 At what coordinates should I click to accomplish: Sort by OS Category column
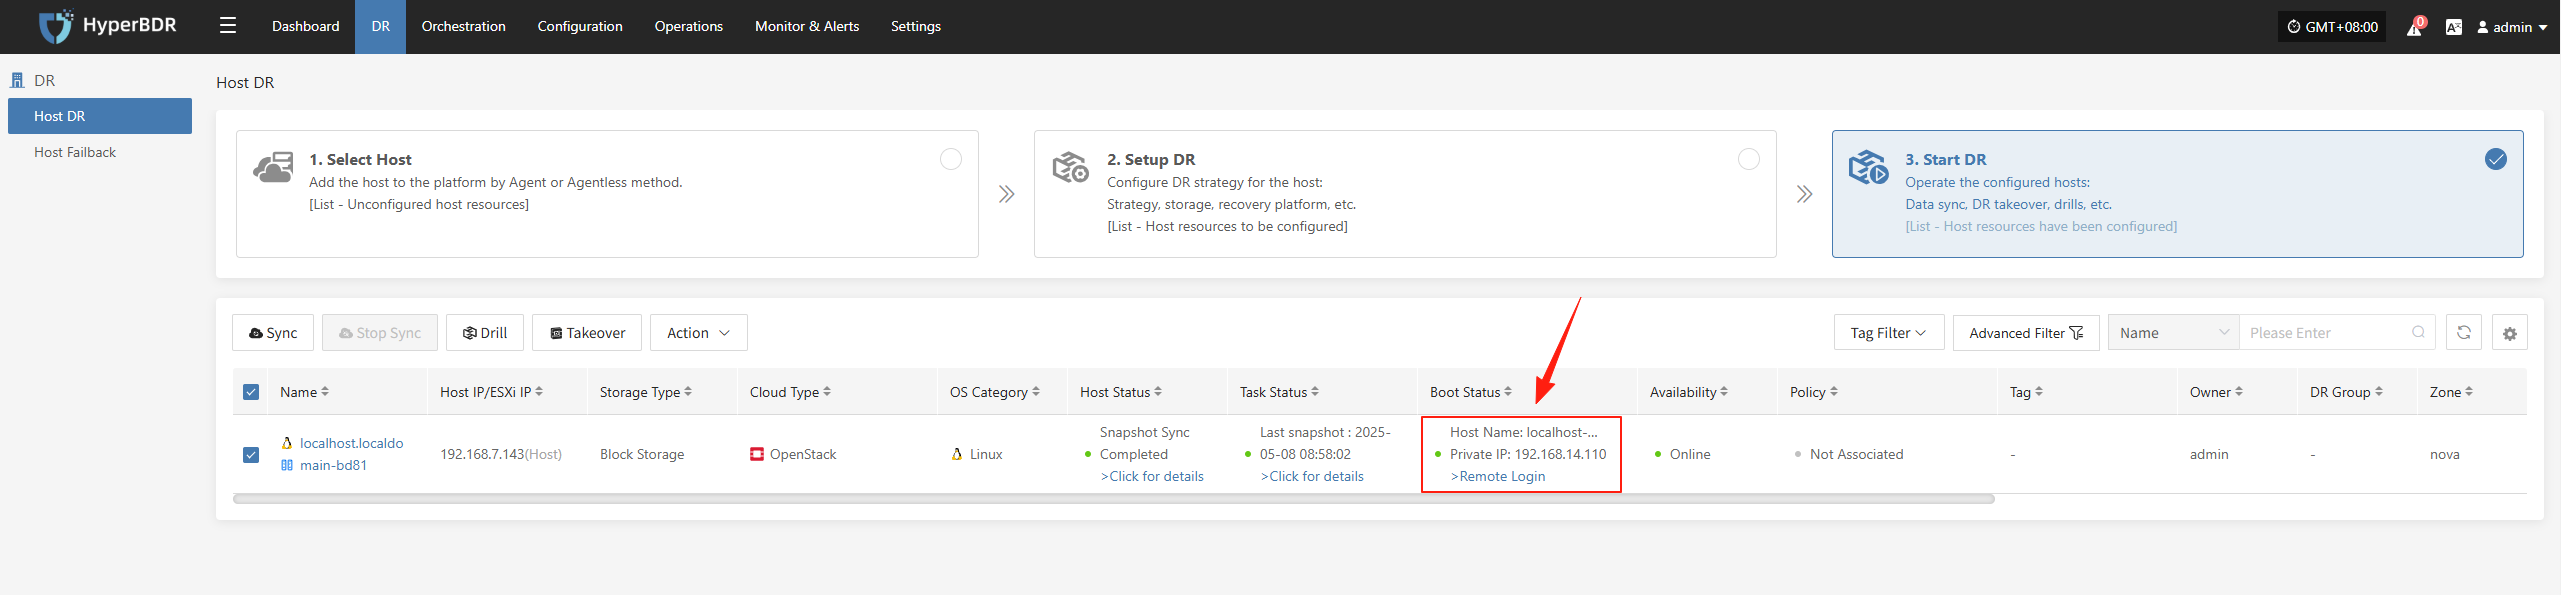click(1036, 392)
